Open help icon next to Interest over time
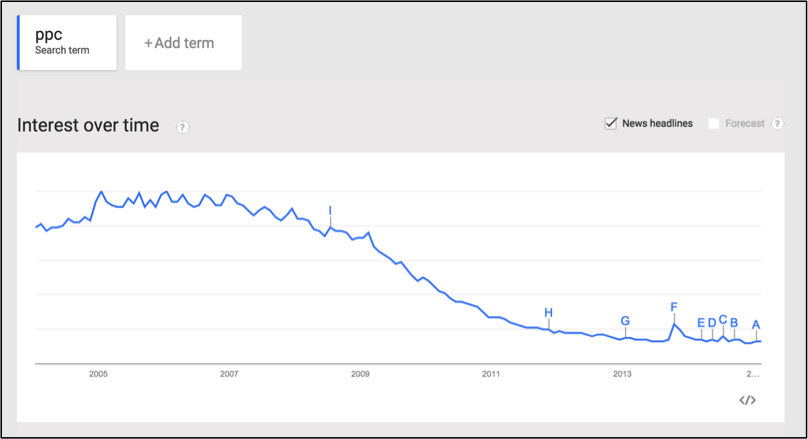The height and width of the screenshot is (439, 808). tap(182, 127)
